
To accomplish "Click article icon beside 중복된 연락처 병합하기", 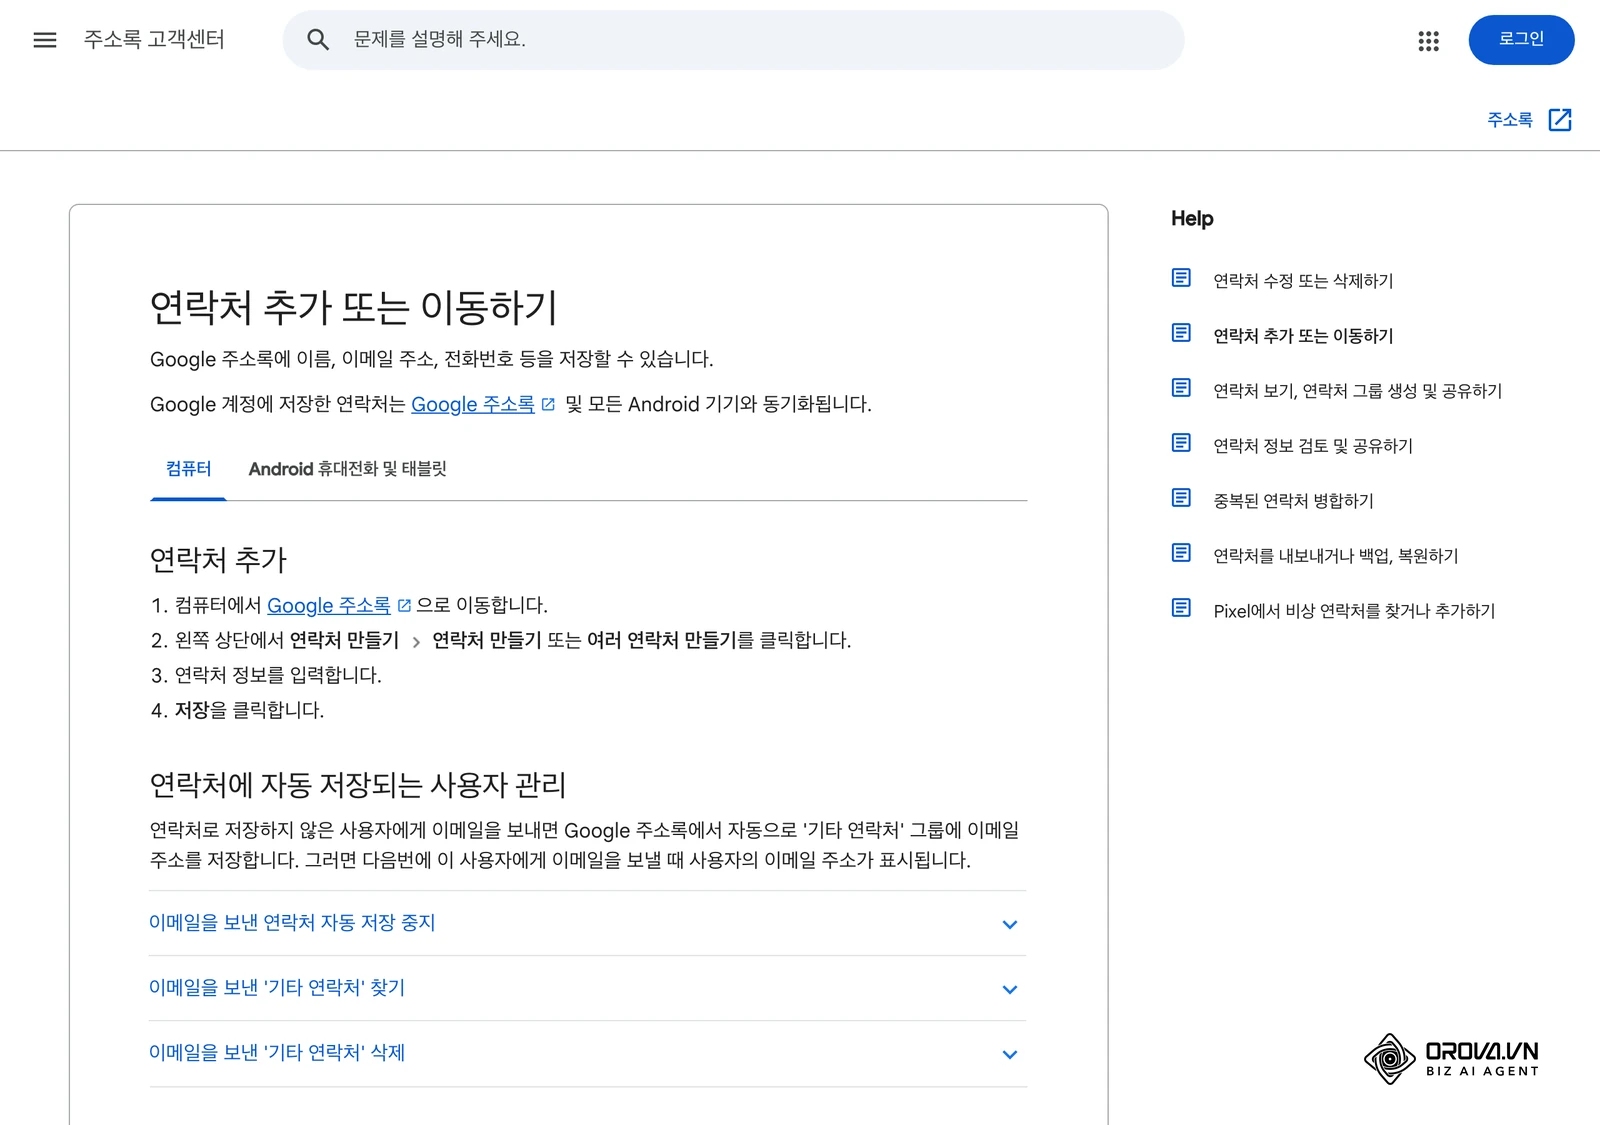I will 1181,498.
